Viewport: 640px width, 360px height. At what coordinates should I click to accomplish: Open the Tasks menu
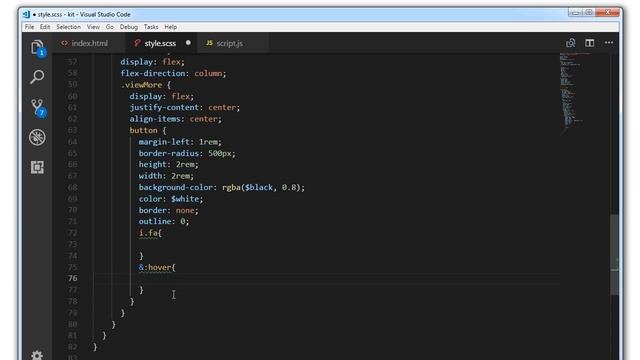(151, 27)
